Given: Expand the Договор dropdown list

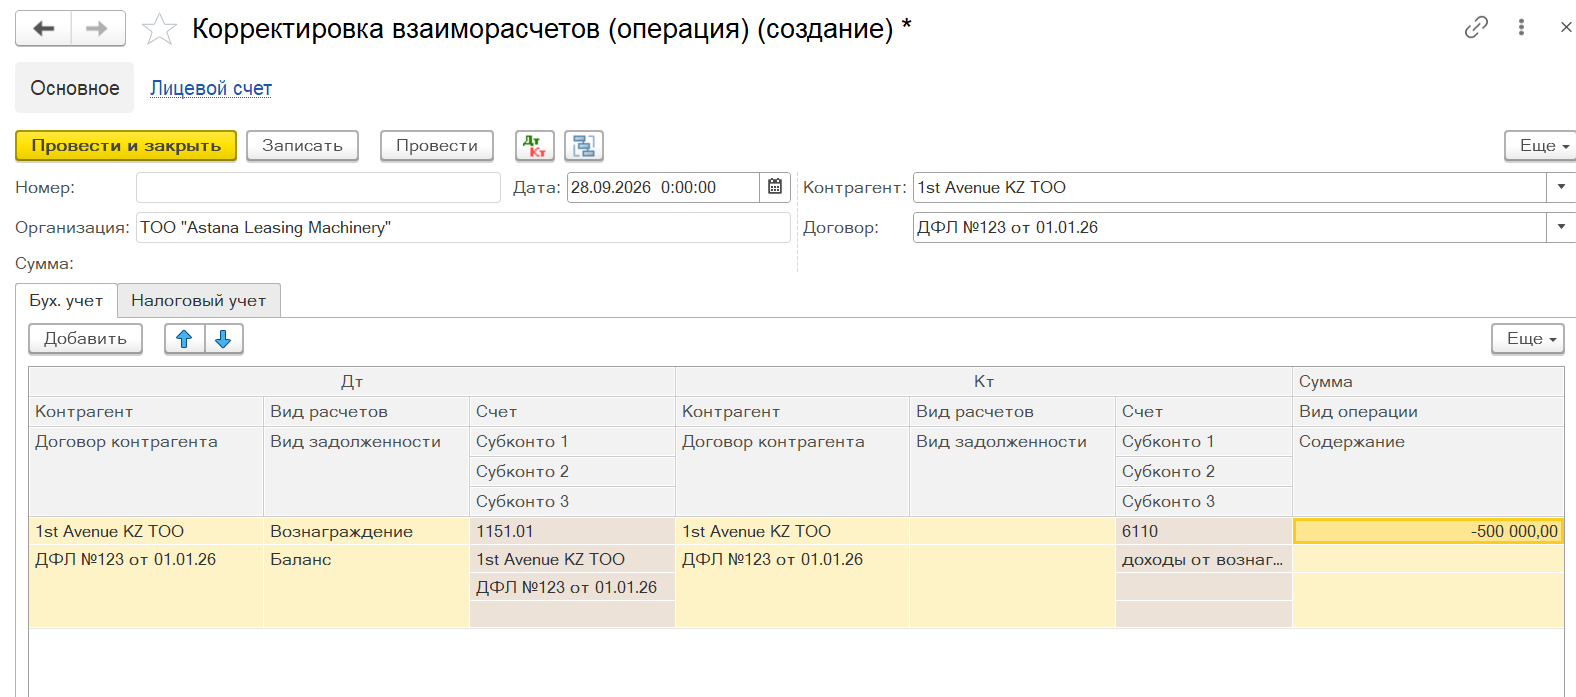Looking at the screenshot, I should [x=1561, y=227].
